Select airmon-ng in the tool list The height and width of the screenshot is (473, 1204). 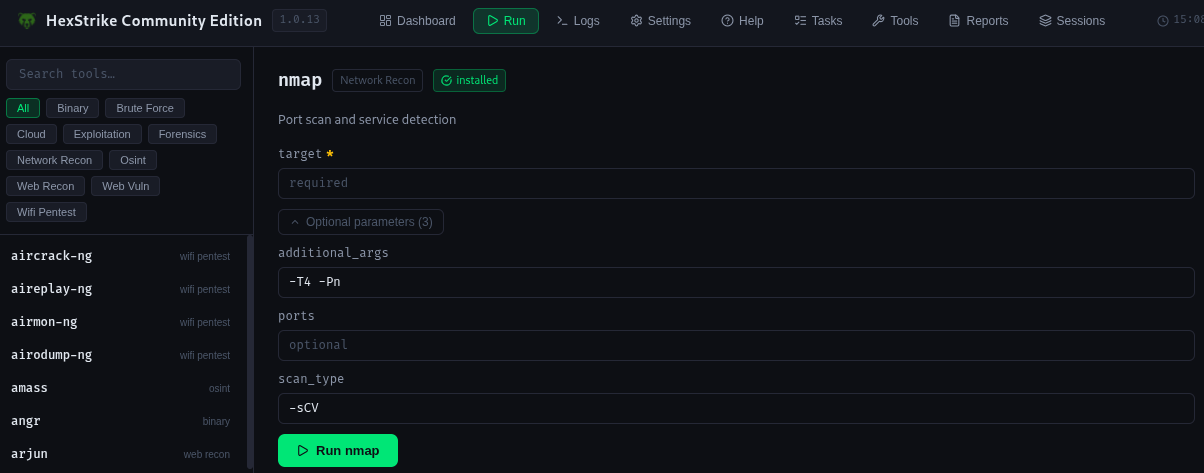(122, 322)
